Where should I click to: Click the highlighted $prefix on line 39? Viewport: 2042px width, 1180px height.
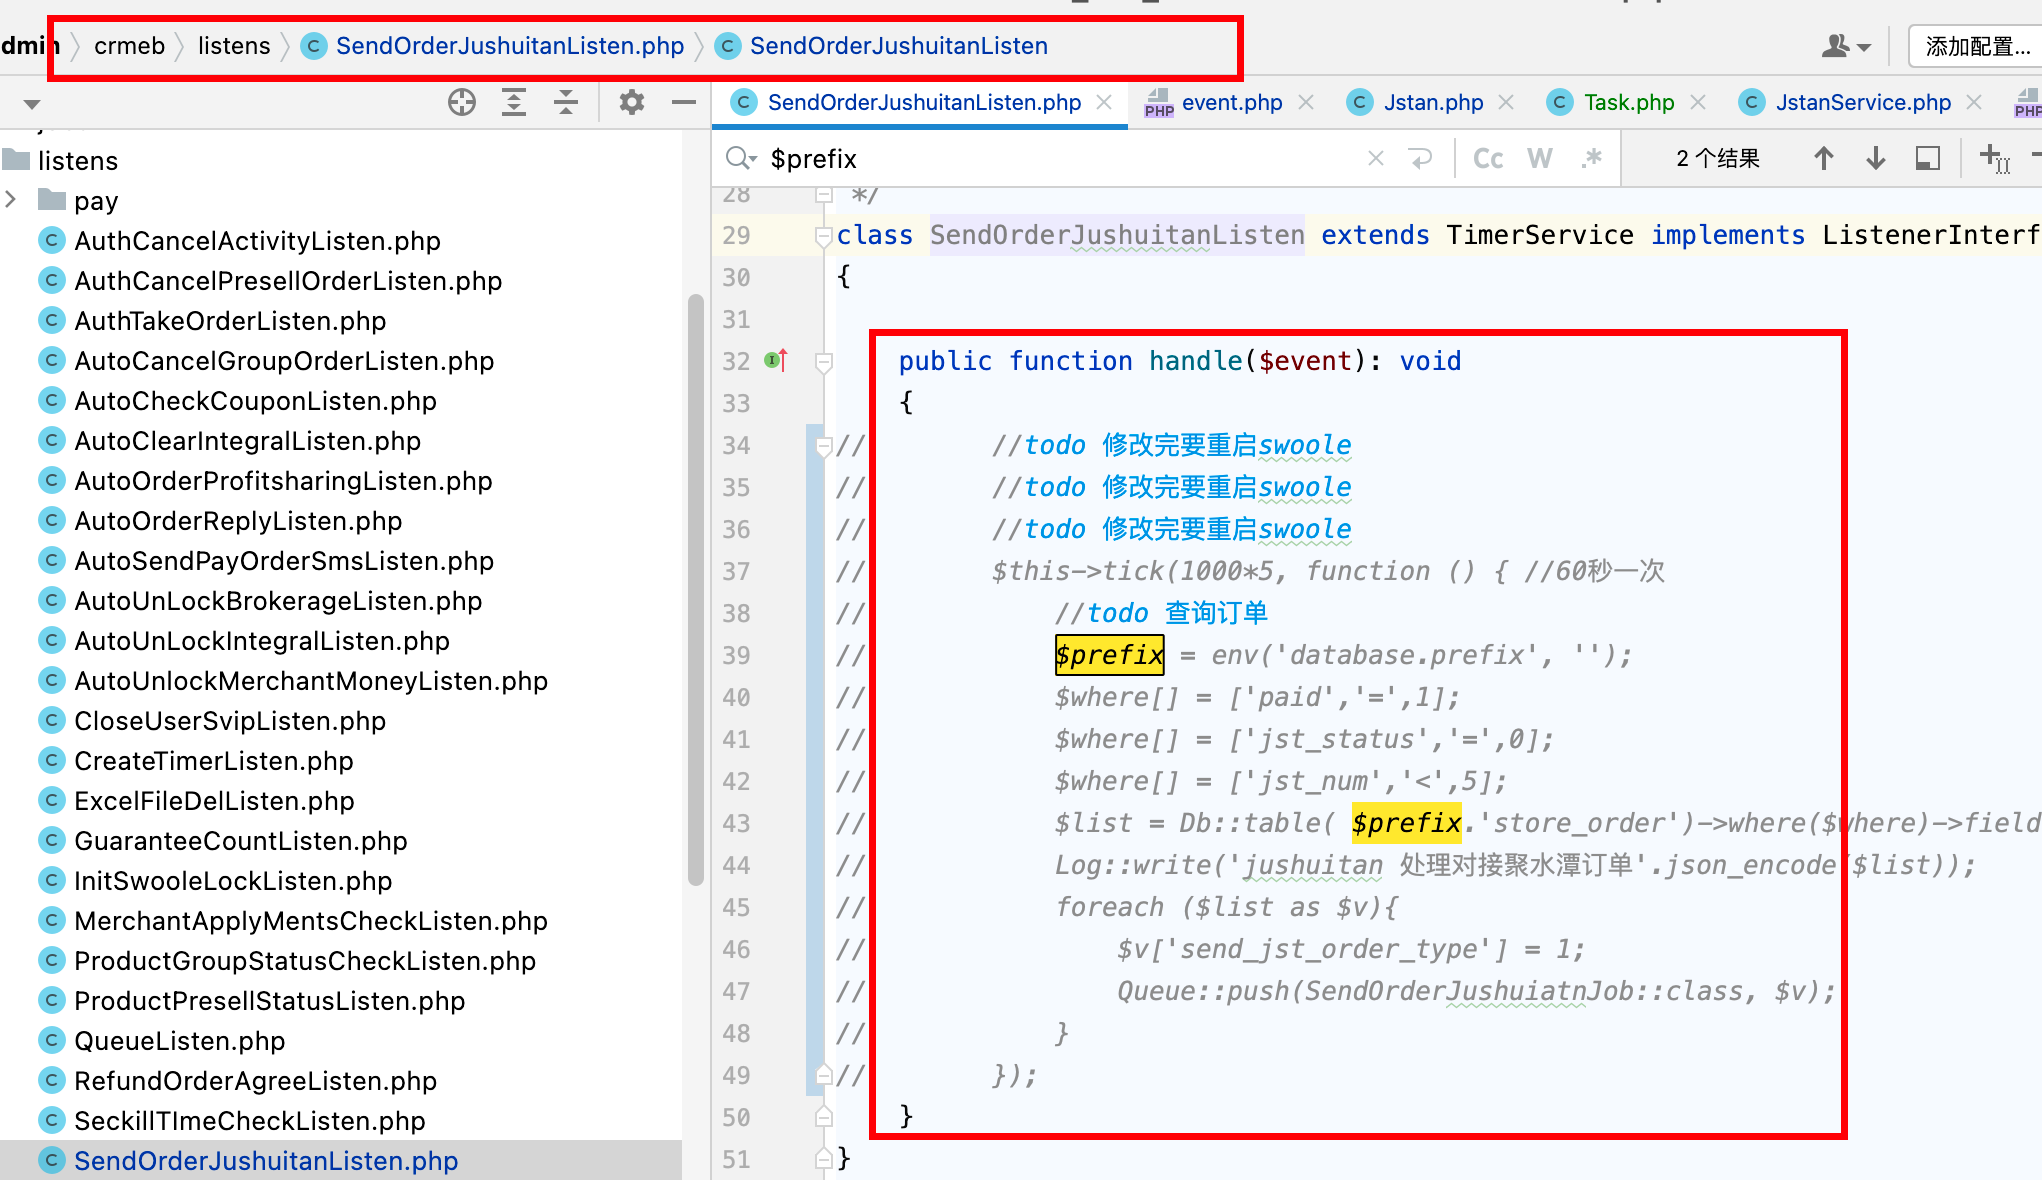point(1109,655)
